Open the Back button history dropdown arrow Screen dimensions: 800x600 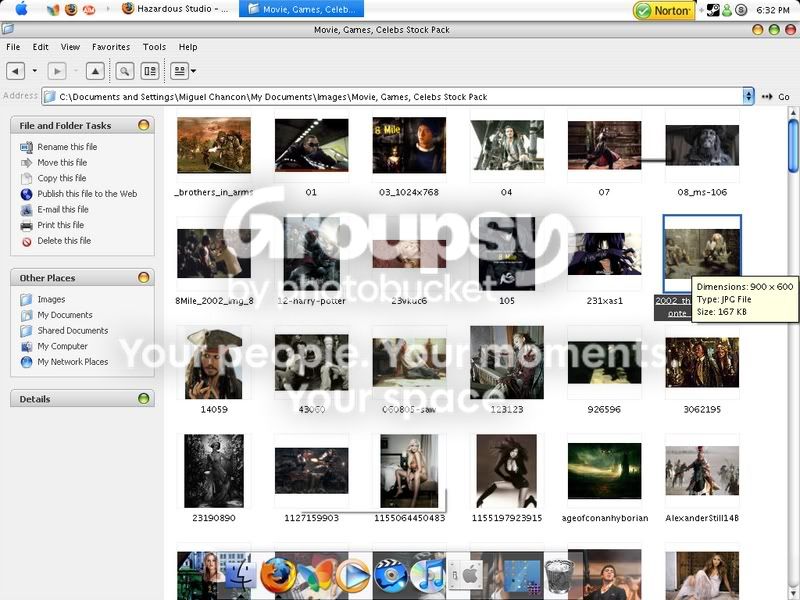point(35,71)
